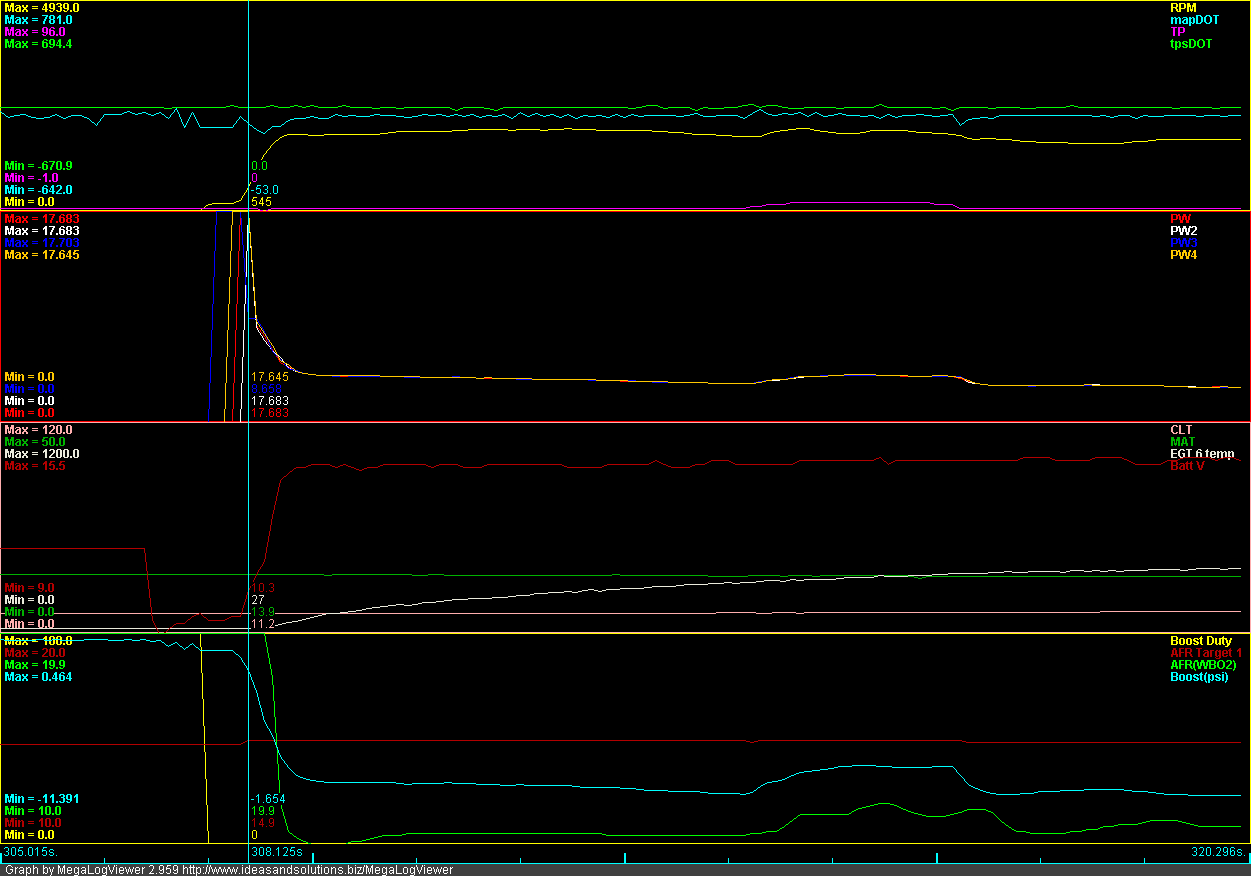Click the Max = 1200.0 EGT readout
The width and height of the screenshot is (1251, 876).
[41, 454]
